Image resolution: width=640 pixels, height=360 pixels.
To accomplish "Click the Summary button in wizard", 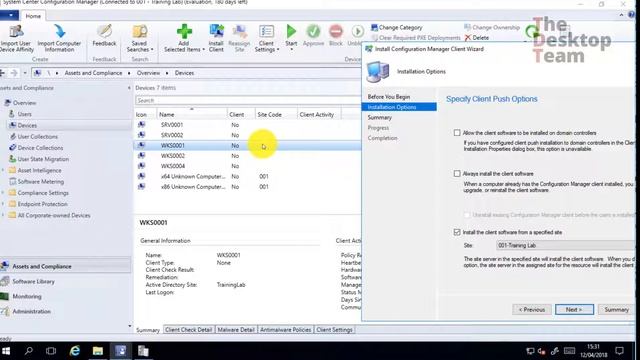I will [616, 309].
